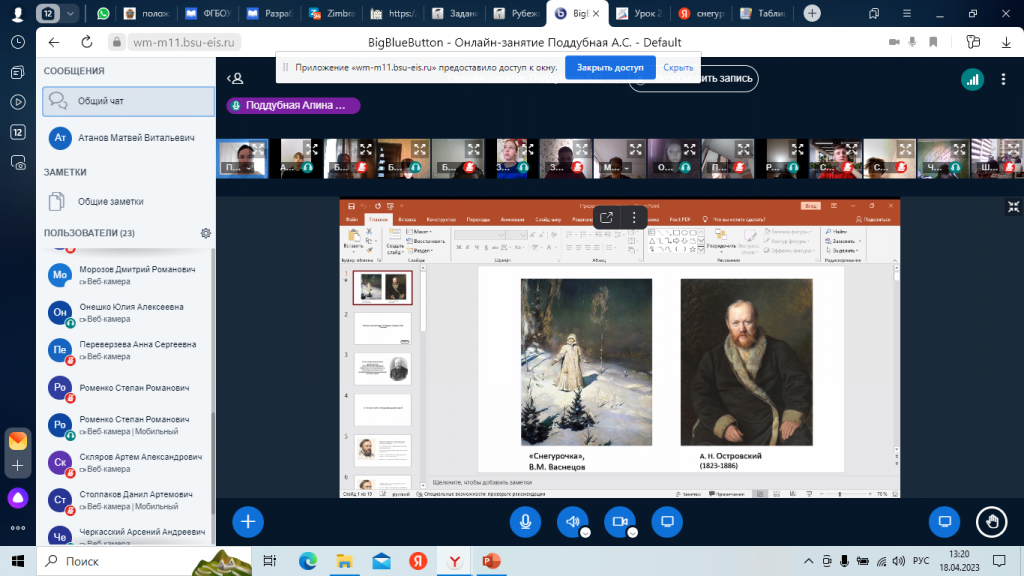Mute or unmute the microphone button
1024x576 pixels.
click(525, 522)
